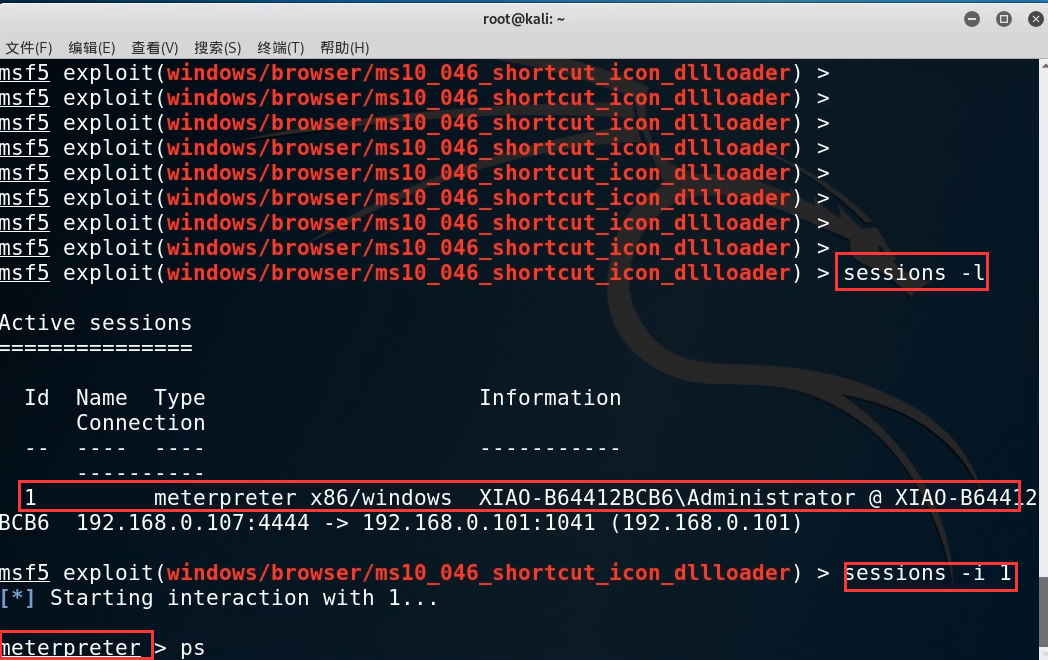Screen dimensions: 1048x660
Task: Click the 'sessions -i 1' command text
Action: click(x=928, y=573)
